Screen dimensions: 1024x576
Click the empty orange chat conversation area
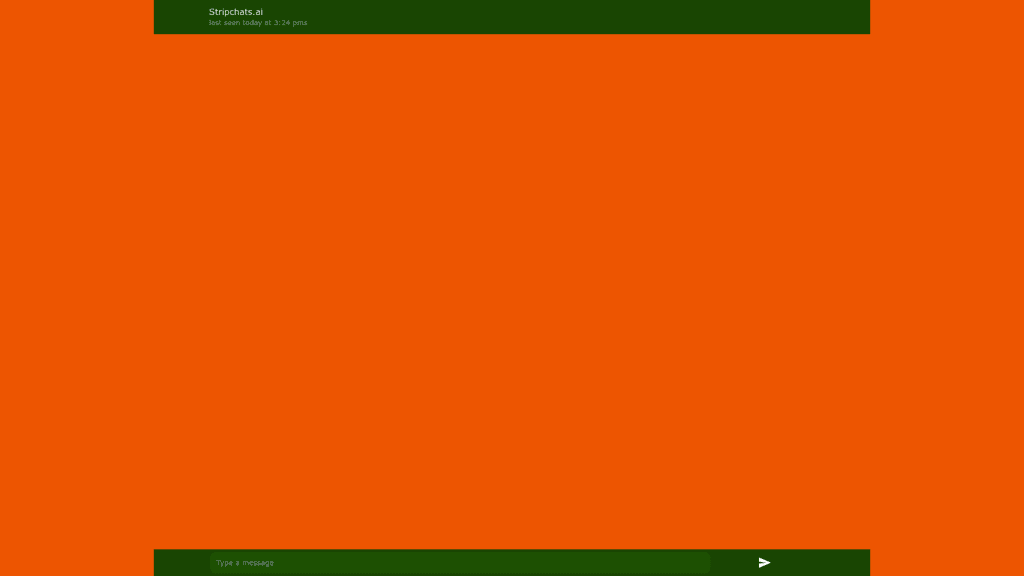point(512,290)
